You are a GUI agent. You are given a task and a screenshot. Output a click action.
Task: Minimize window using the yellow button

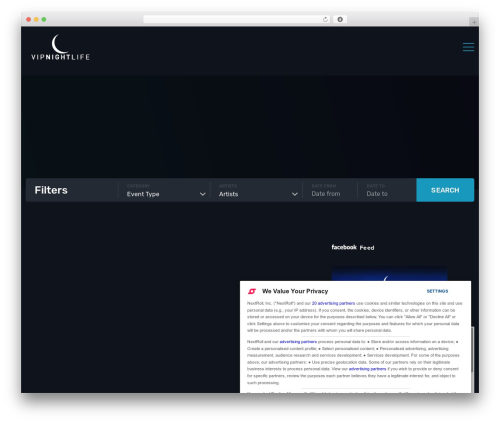point(36,20)
